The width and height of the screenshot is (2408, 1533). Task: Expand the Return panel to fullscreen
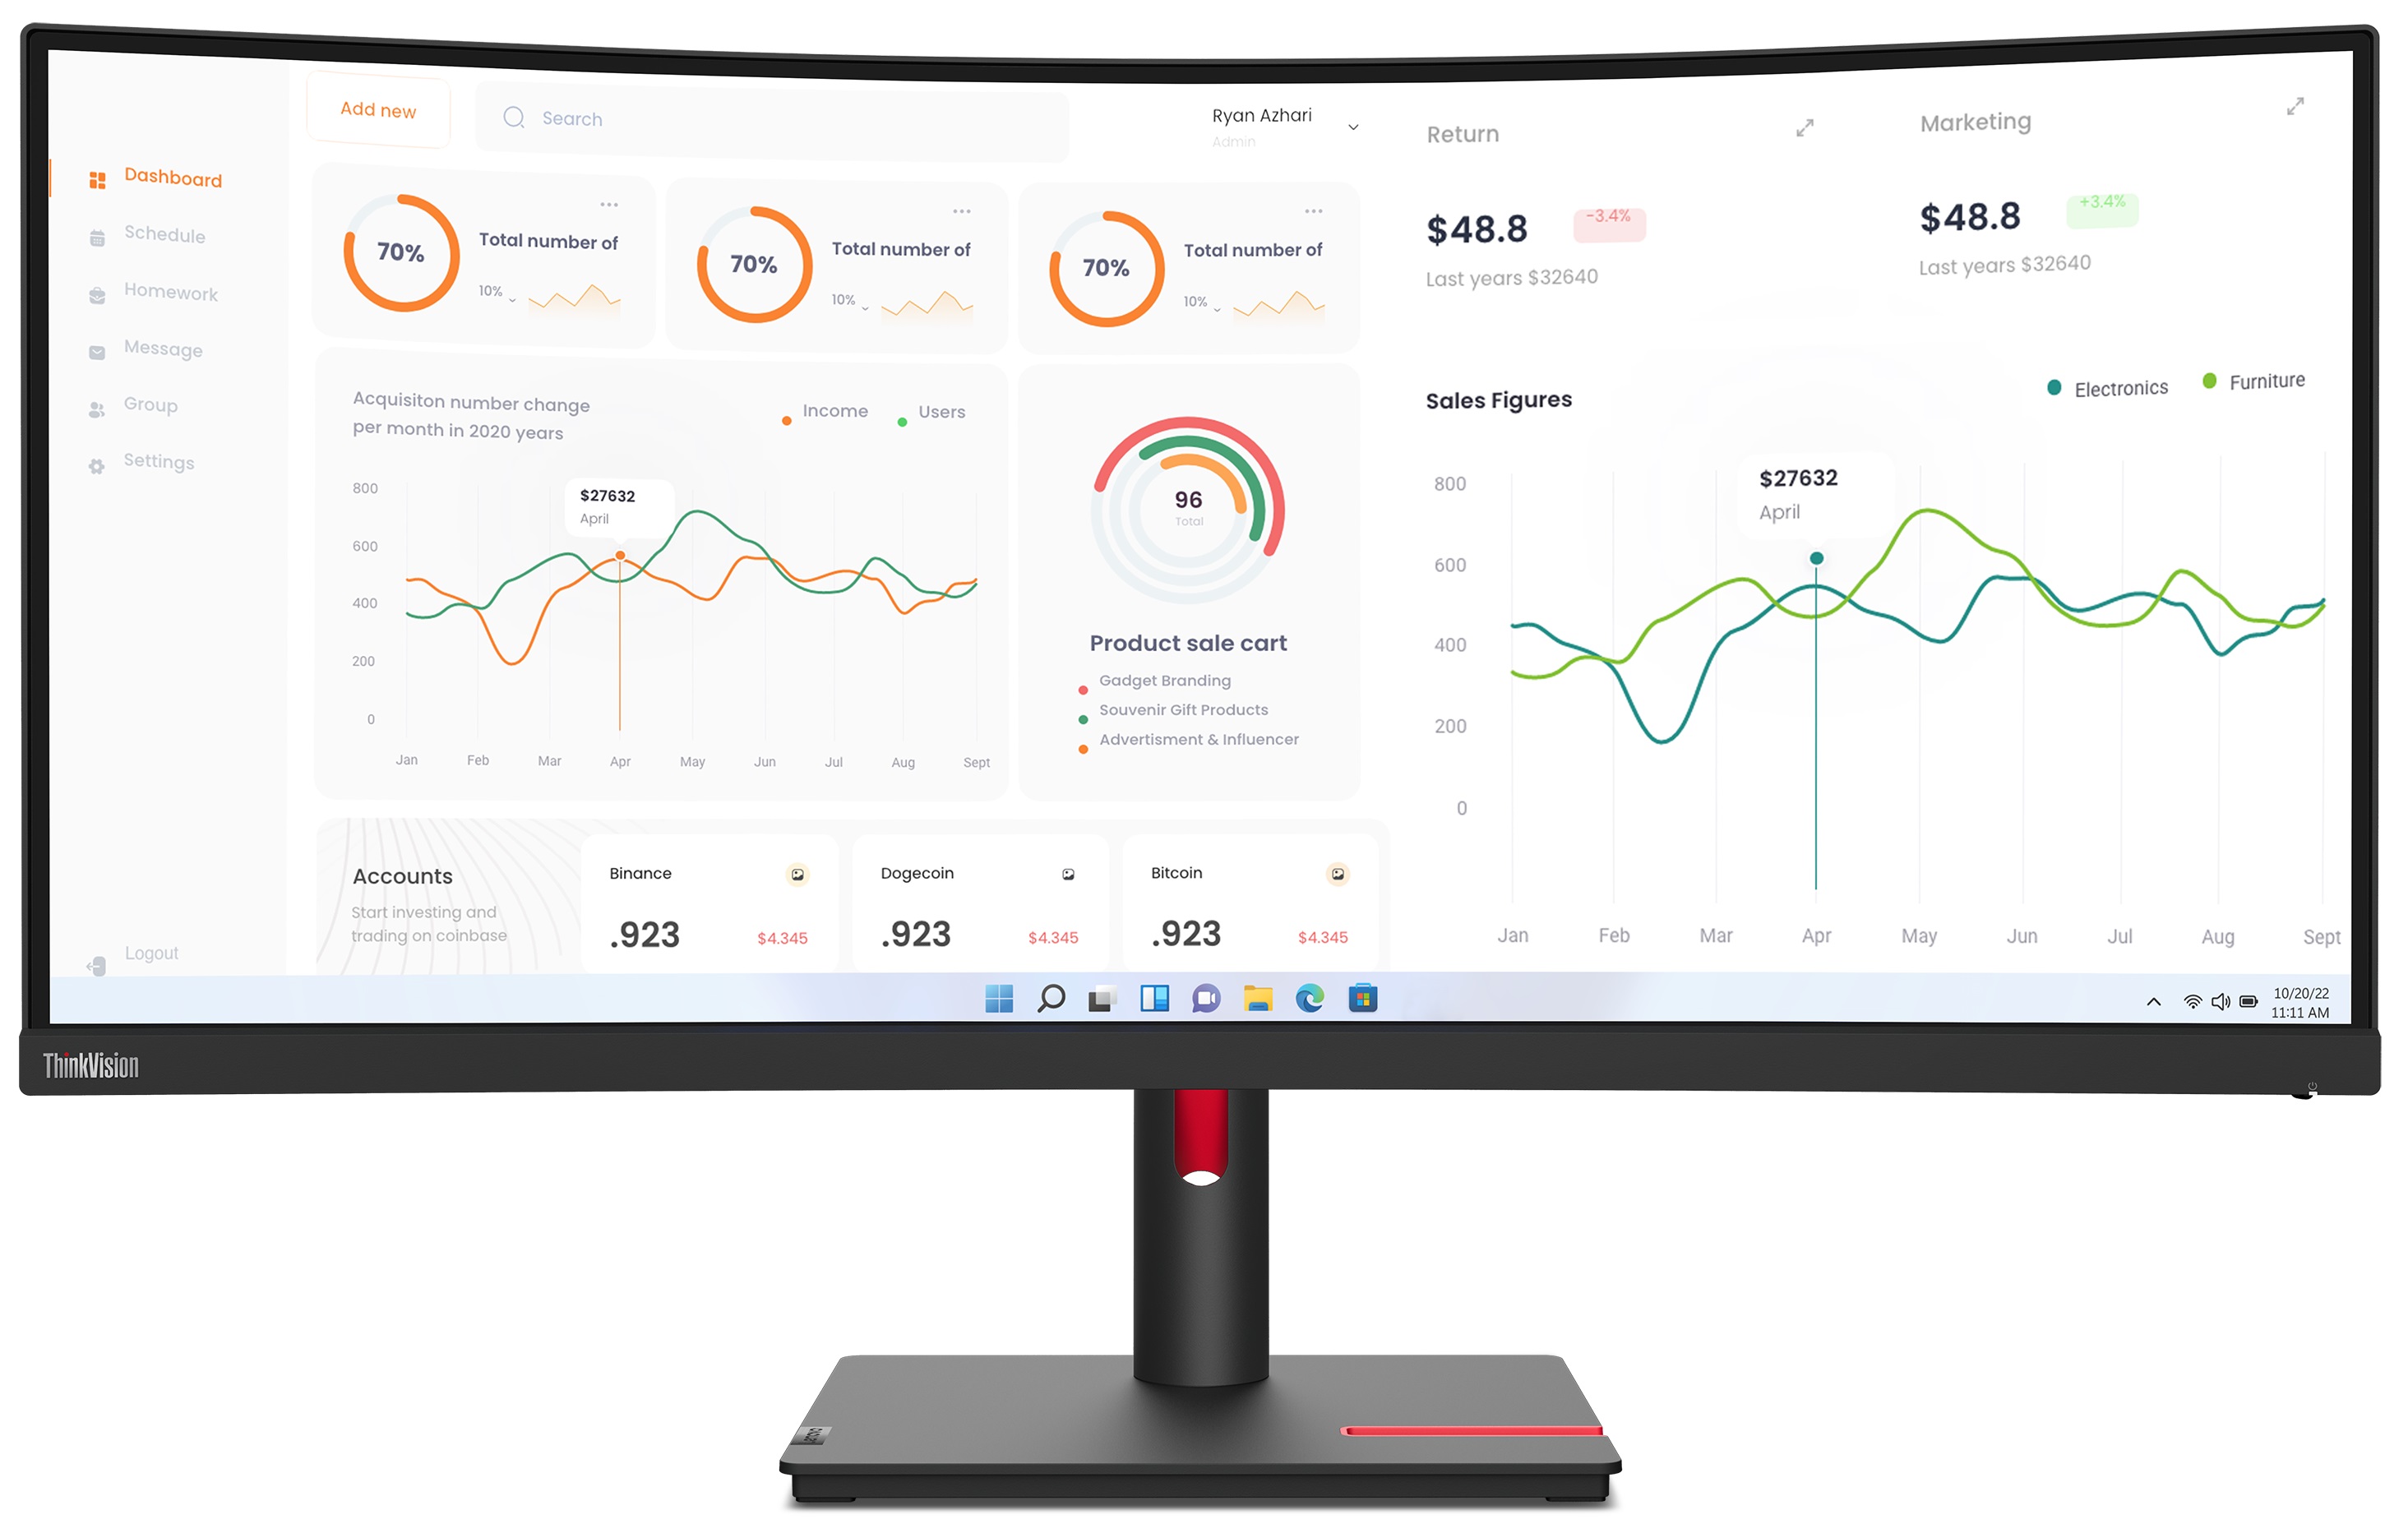coord(1806,127)
